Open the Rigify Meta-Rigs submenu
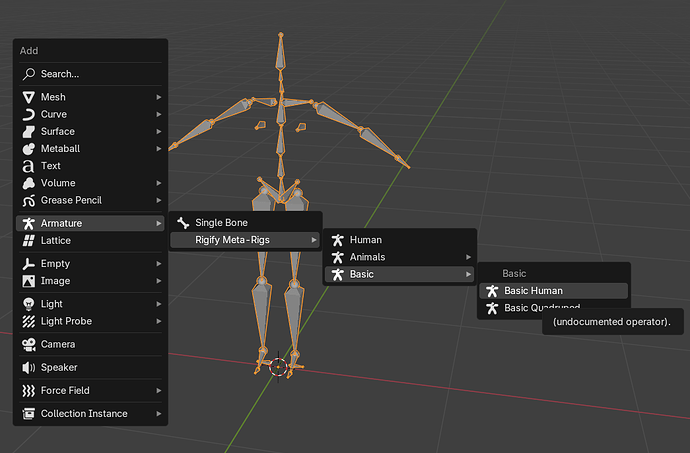The width and height of the screenshot is (690, 453). tap(245, 240)
